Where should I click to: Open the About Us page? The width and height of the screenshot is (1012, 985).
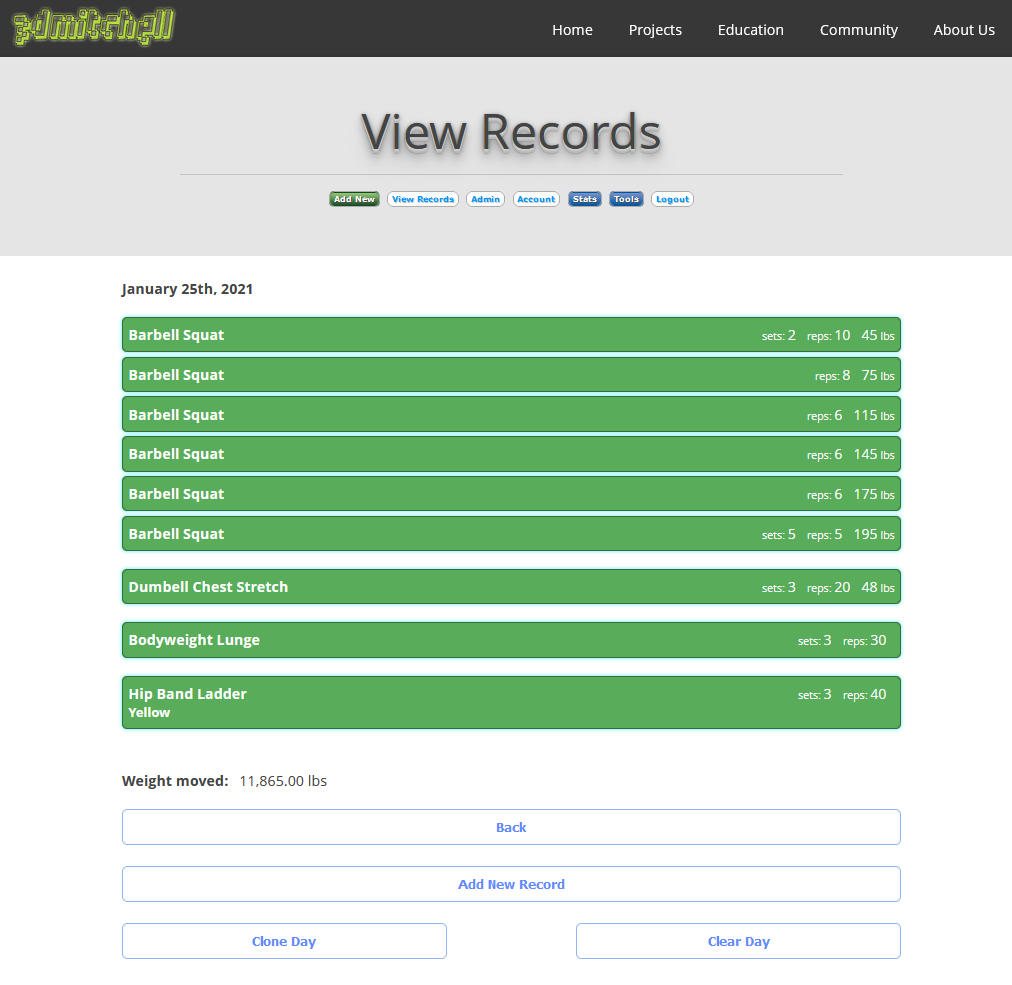tap(963, 30)
